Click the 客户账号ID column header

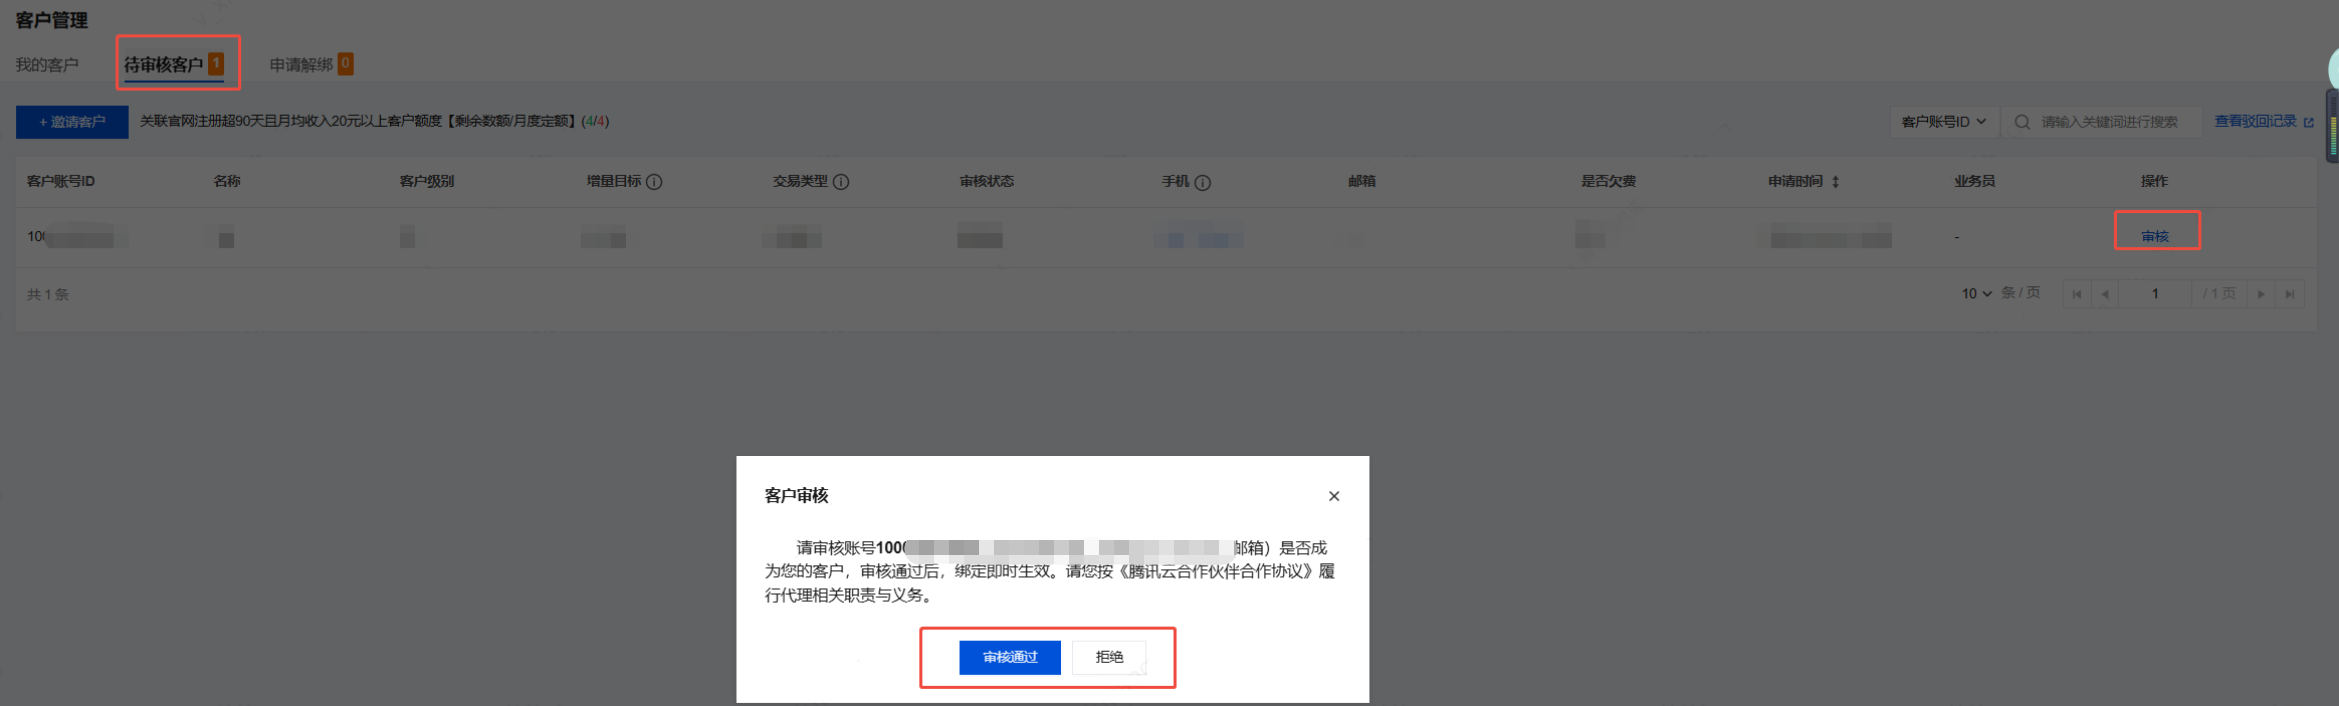(61, 181)
